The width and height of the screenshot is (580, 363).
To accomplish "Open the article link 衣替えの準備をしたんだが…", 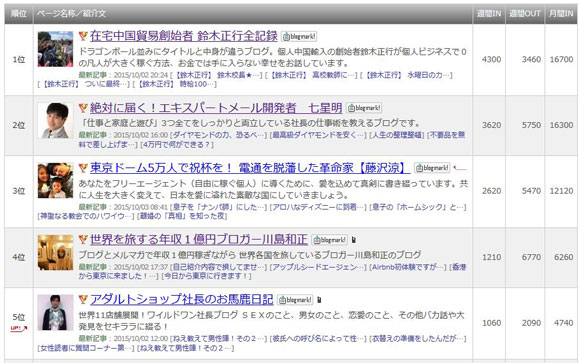I will coord(417,339).
